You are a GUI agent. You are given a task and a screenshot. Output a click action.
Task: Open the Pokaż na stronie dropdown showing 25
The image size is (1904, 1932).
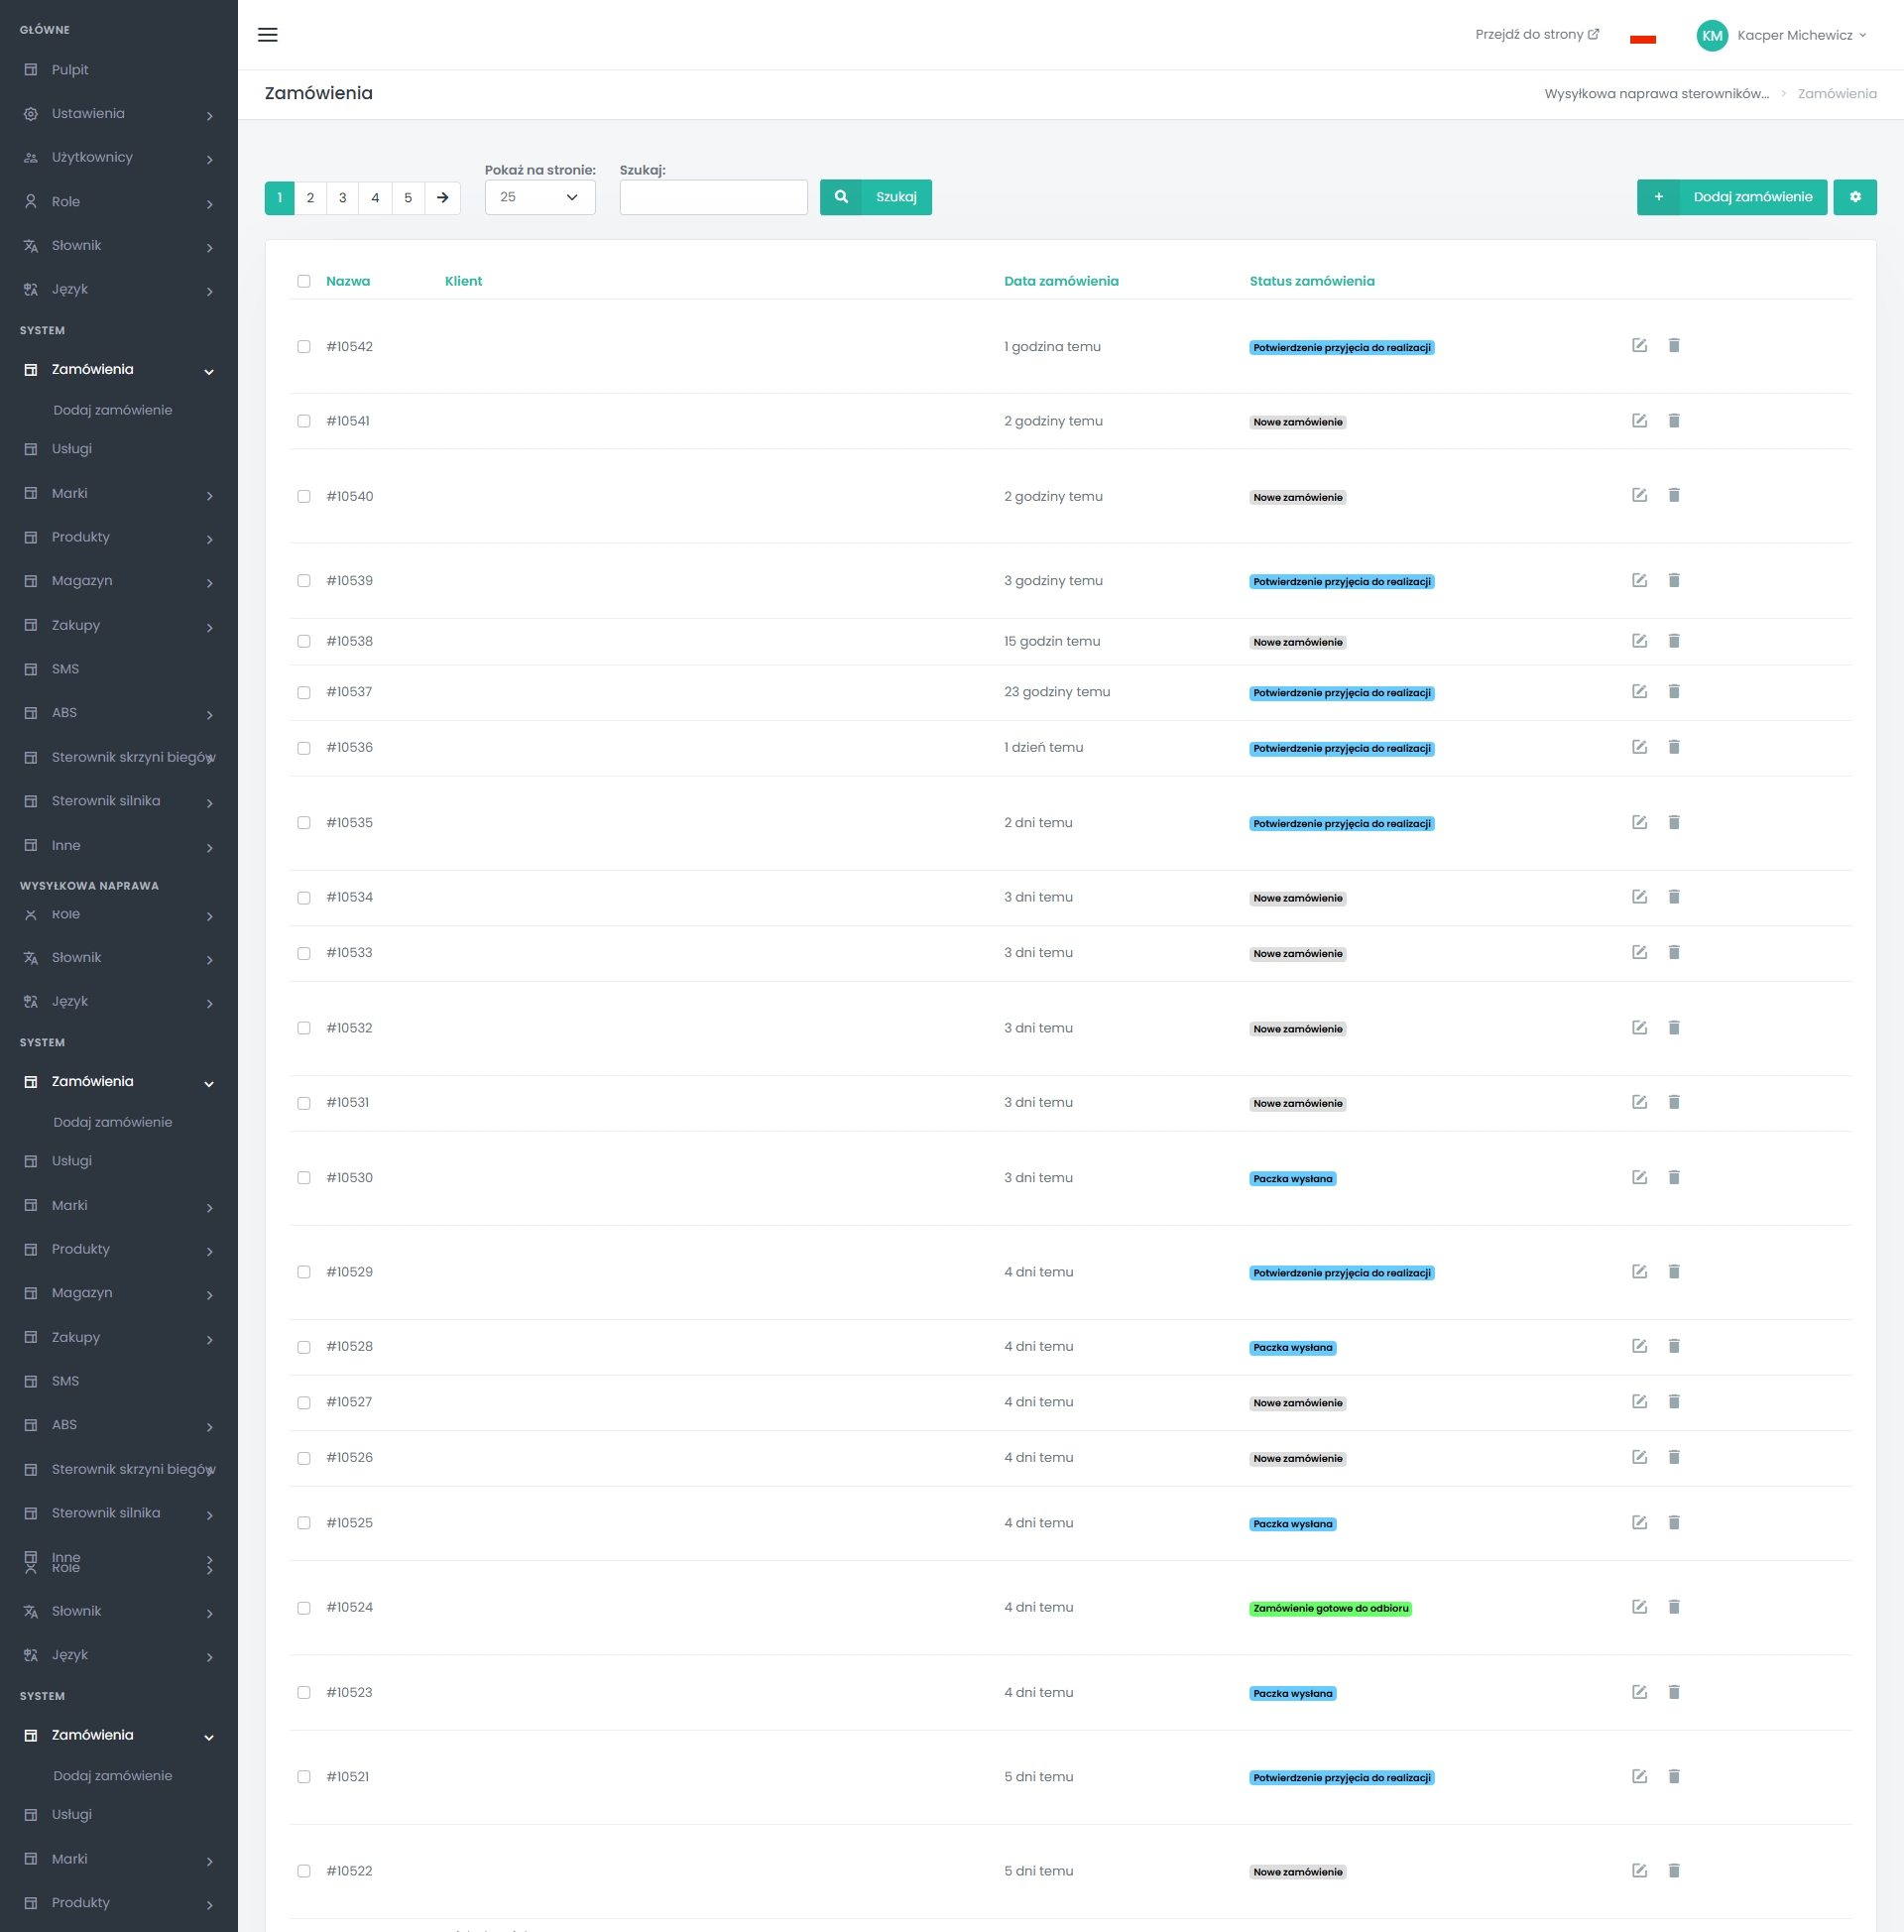click(x=540, y=198)
